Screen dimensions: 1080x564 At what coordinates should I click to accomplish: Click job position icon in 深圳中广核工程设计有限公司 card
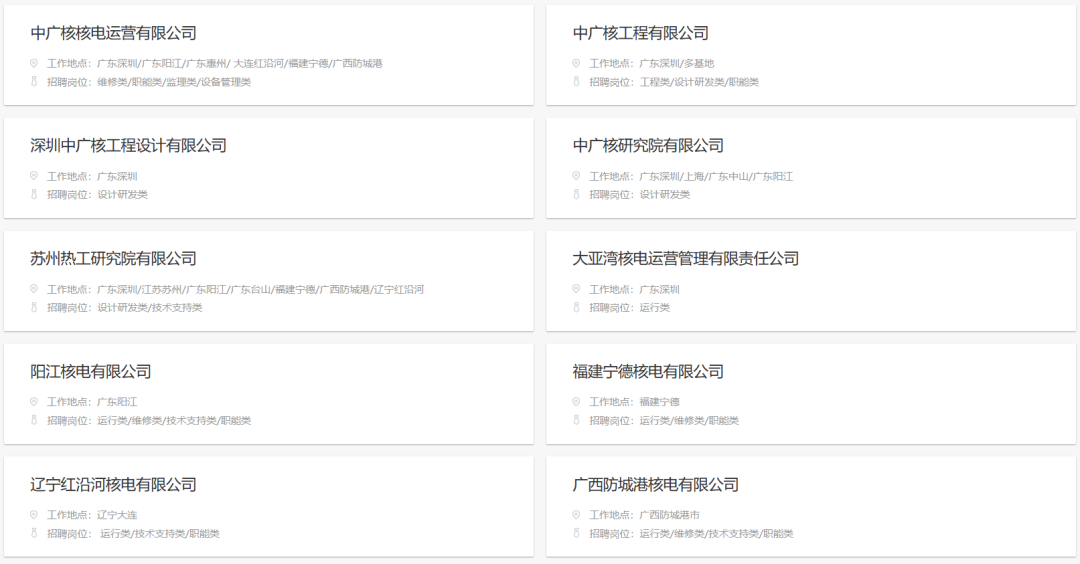(34, 194)
